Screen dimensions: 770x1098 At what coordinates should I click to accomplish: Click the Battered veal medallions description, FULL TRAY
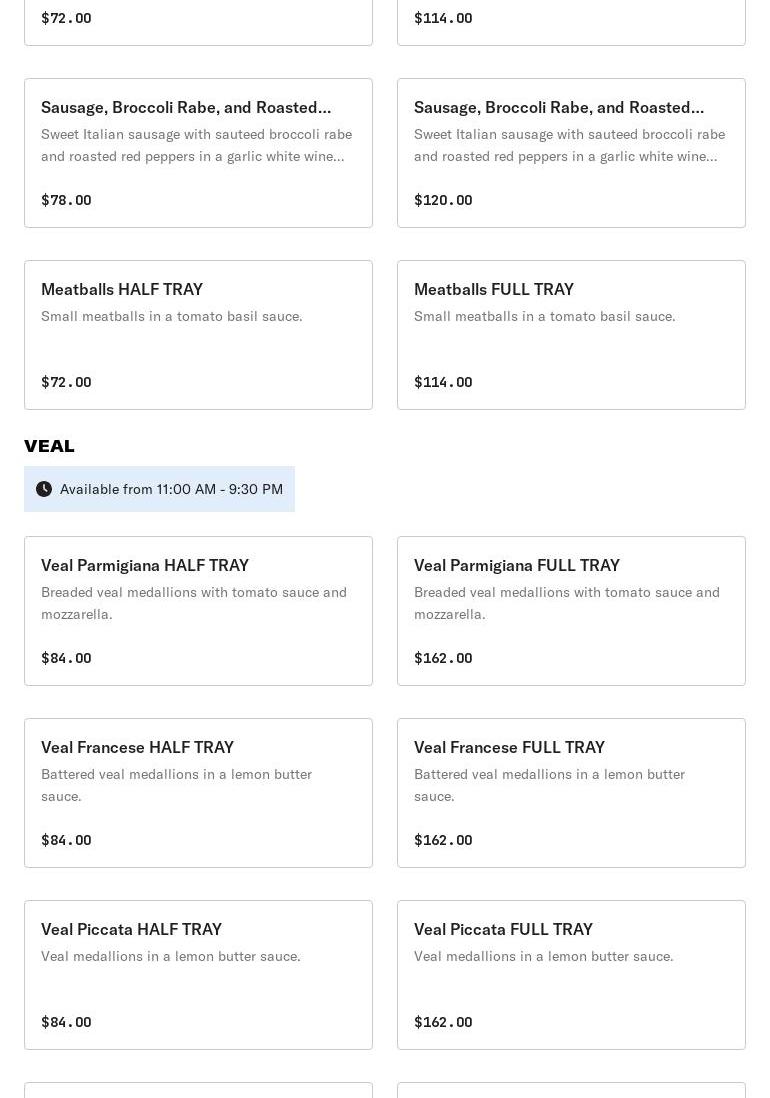pyautogui.click(x=549, y=785)
